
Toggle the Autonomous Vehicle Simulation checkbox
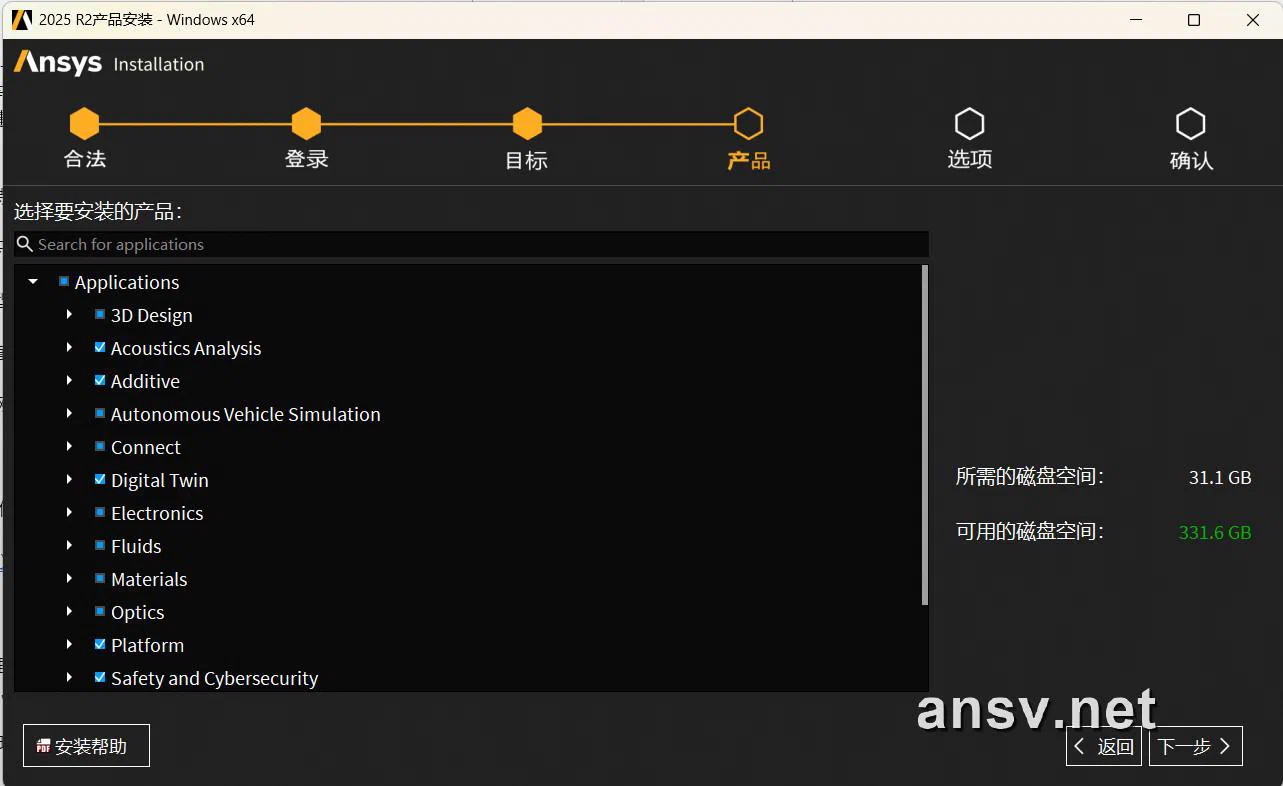(100, 414)
